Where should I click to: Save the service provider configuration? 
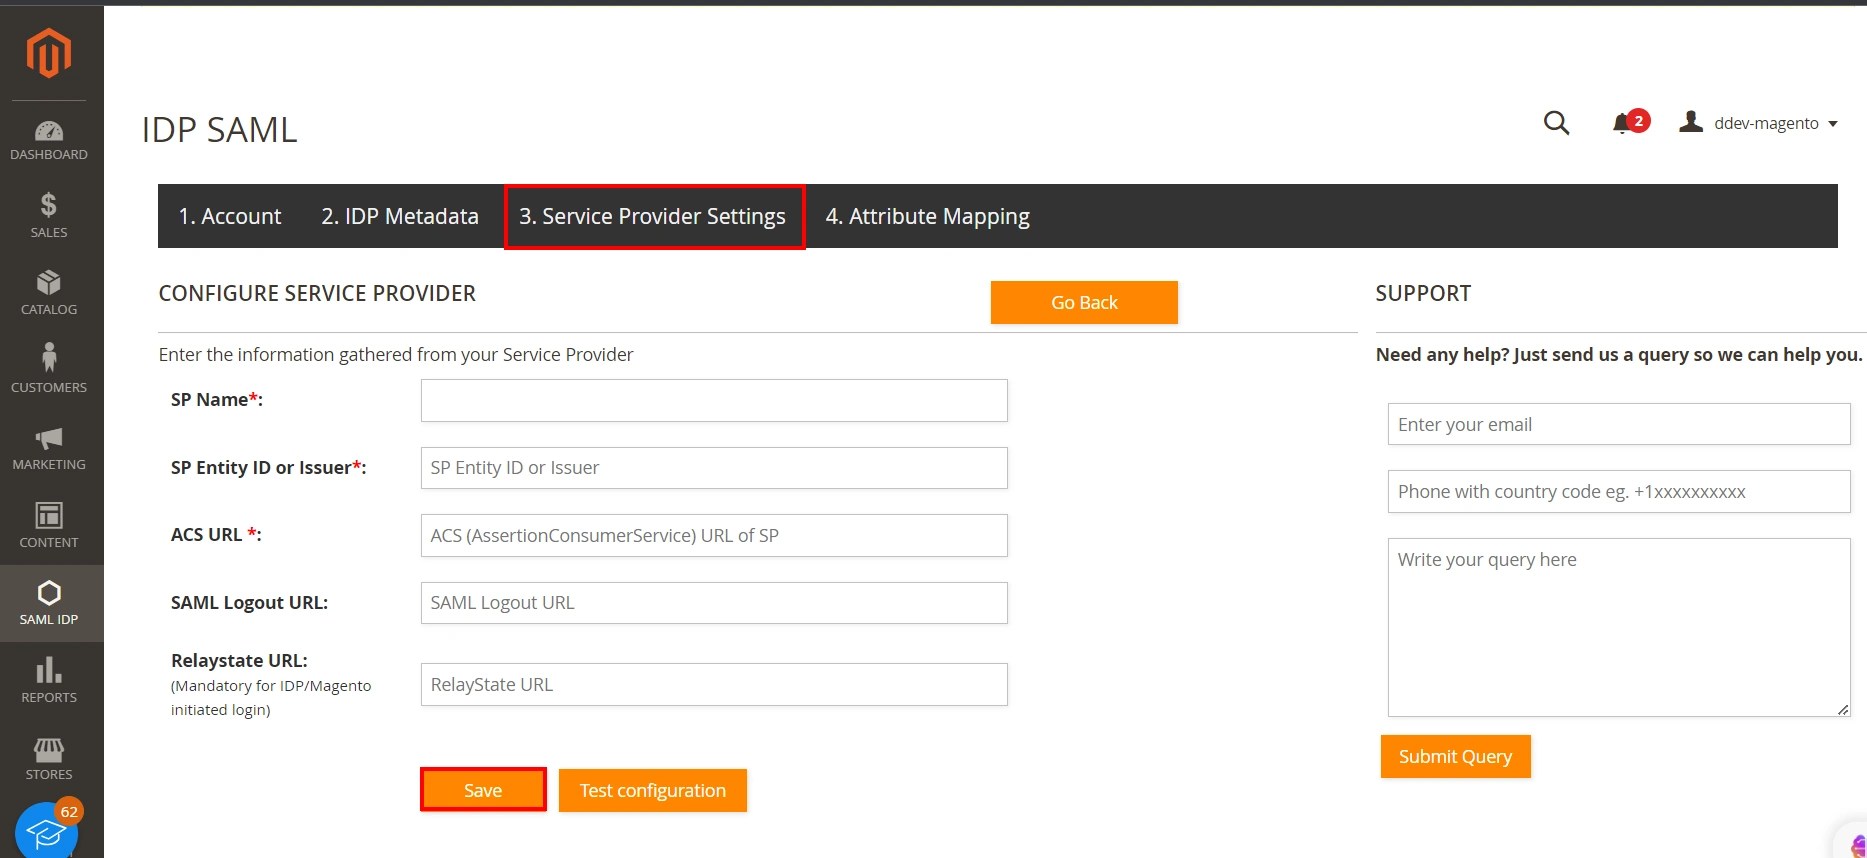tap(483, 790)
